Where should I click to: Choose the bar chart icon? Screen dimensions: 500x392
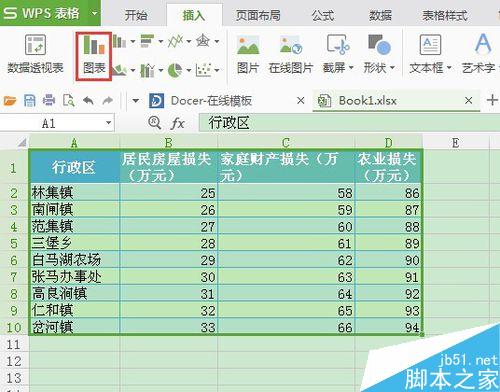pyautogui.click(x=148, y=41)
